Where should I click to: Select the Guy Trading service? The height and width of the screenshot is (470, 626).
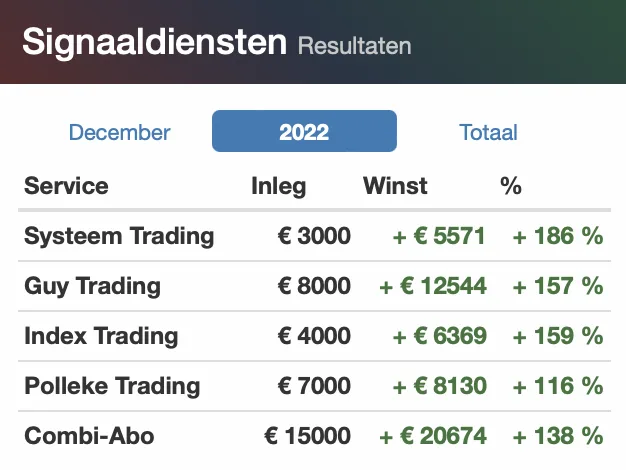coord(92,286)
